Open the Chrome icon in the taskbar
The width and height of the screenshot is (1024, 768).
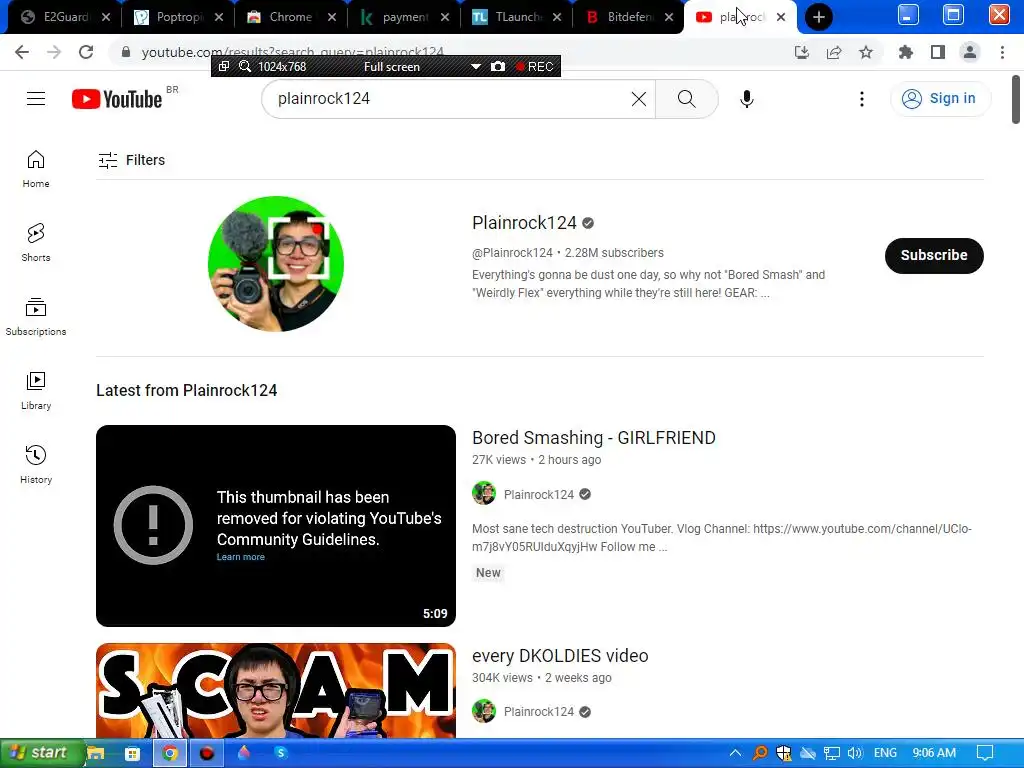(170, 753)
